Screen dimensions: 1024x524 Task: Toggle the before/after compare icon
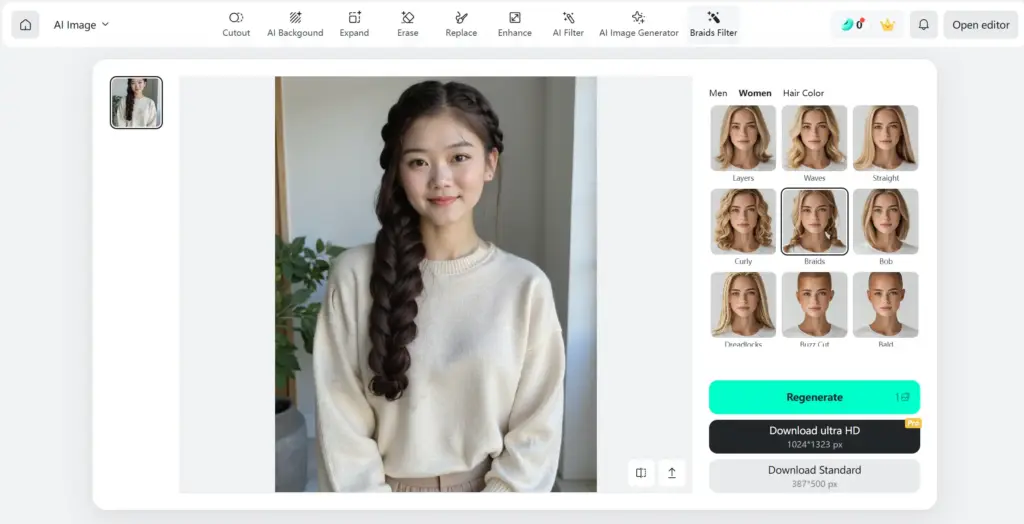(641, 473)
